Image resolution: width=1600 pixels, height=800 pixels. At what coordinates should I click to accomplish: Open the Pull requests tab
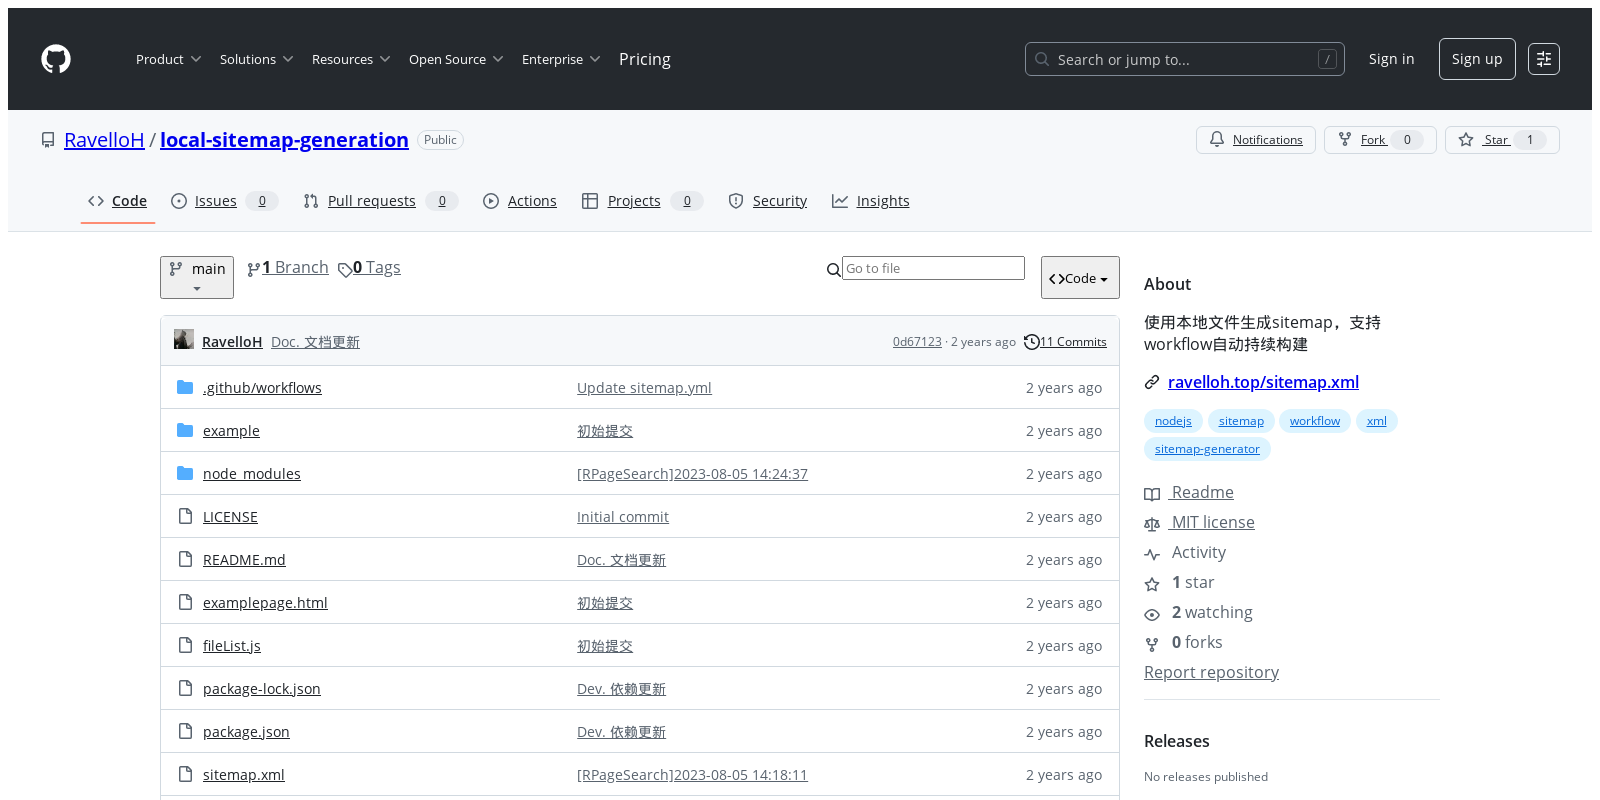pos(380,201)
